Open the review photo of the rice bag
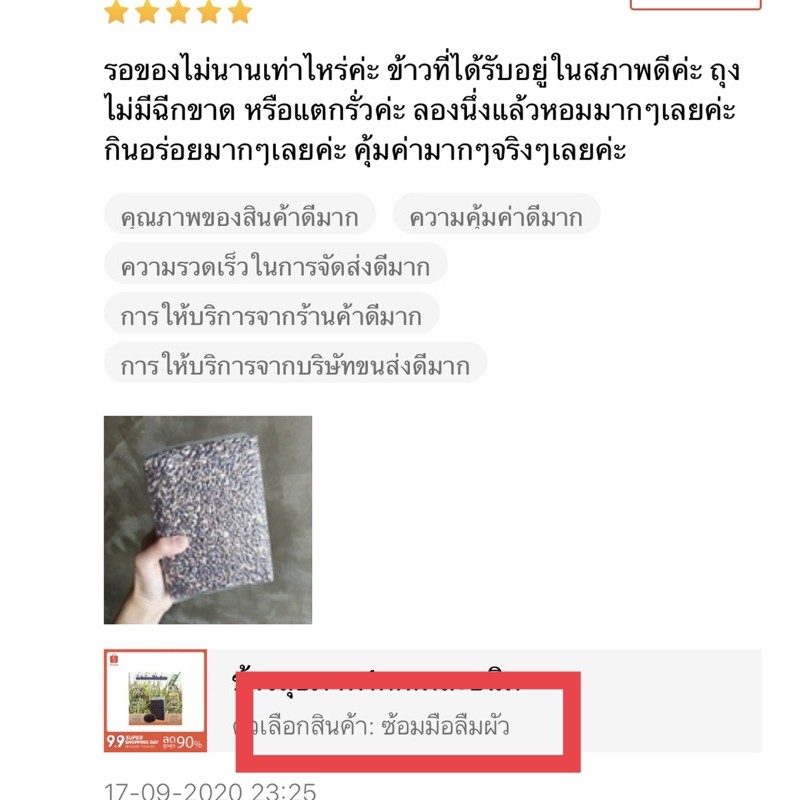 (x=208, y=519)
